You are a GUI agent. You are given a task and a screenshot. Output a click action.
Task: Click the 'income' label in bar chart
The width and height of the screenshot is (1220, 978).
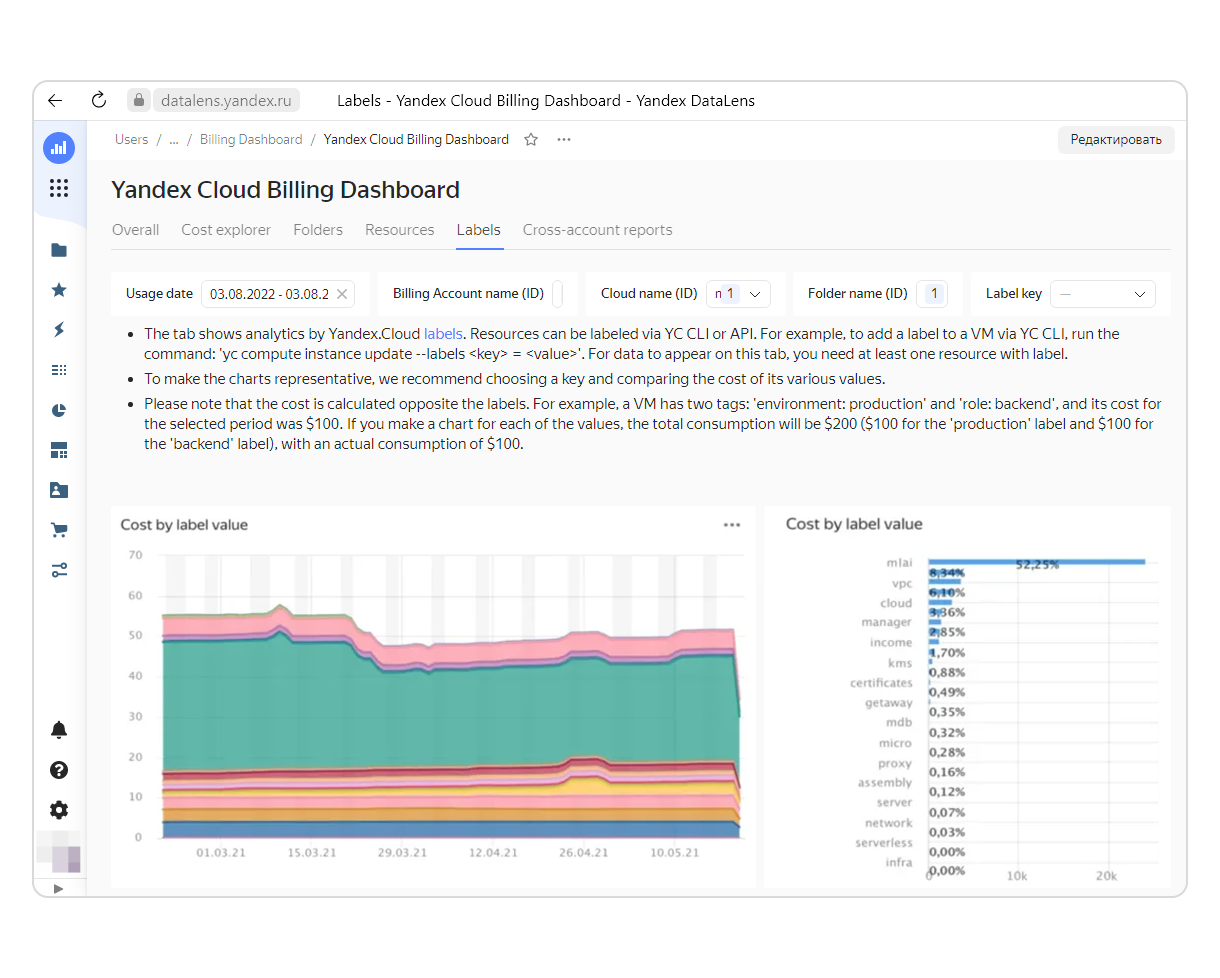(x=891, y=643)
